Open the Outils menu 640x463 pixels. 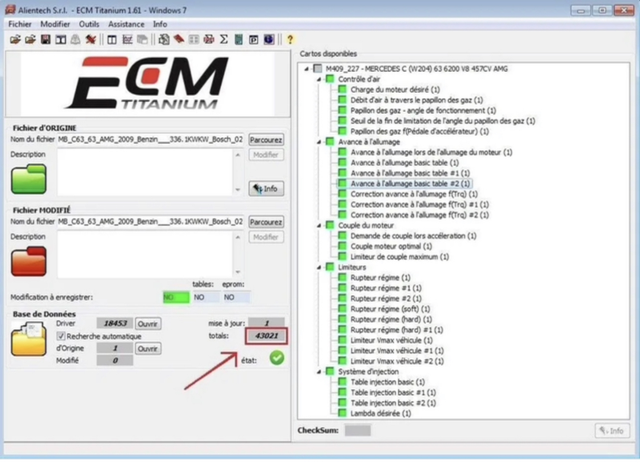coord(90,23)
